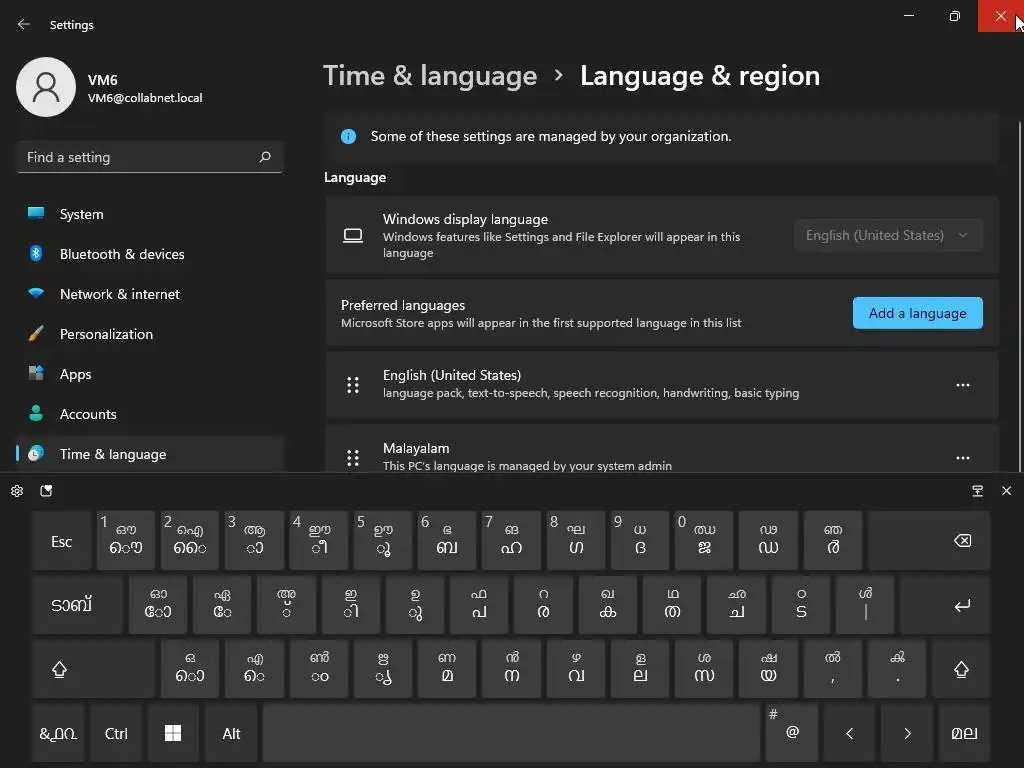Tap the right Shift key
This screenshot has width=1024, height=768.
coord(961,669)
